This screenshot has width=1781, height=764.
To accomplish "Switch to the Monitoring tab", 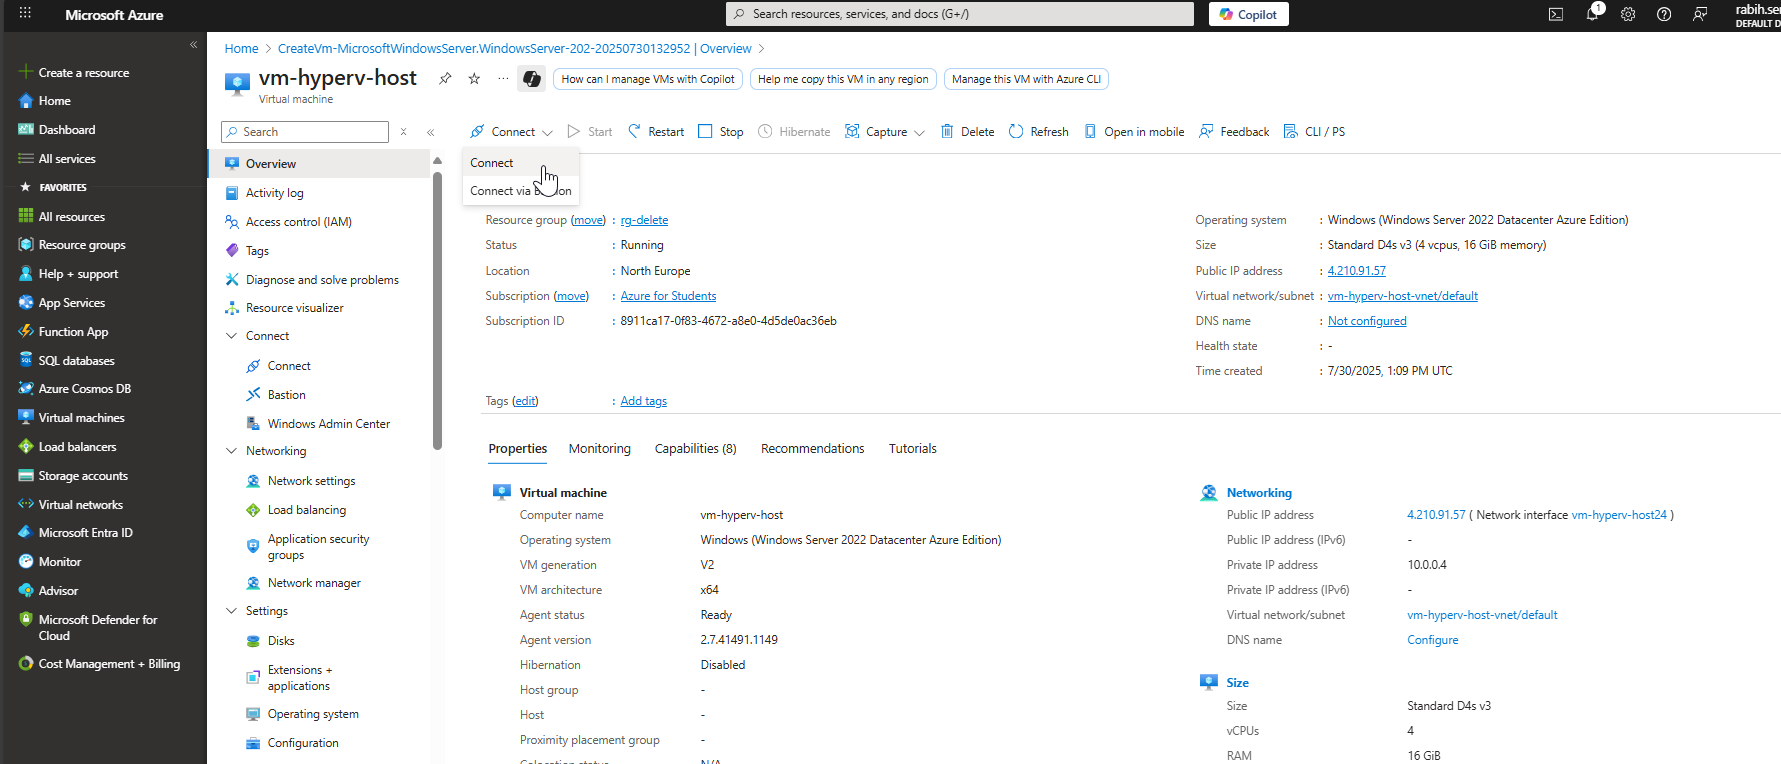I will [600, 449].
